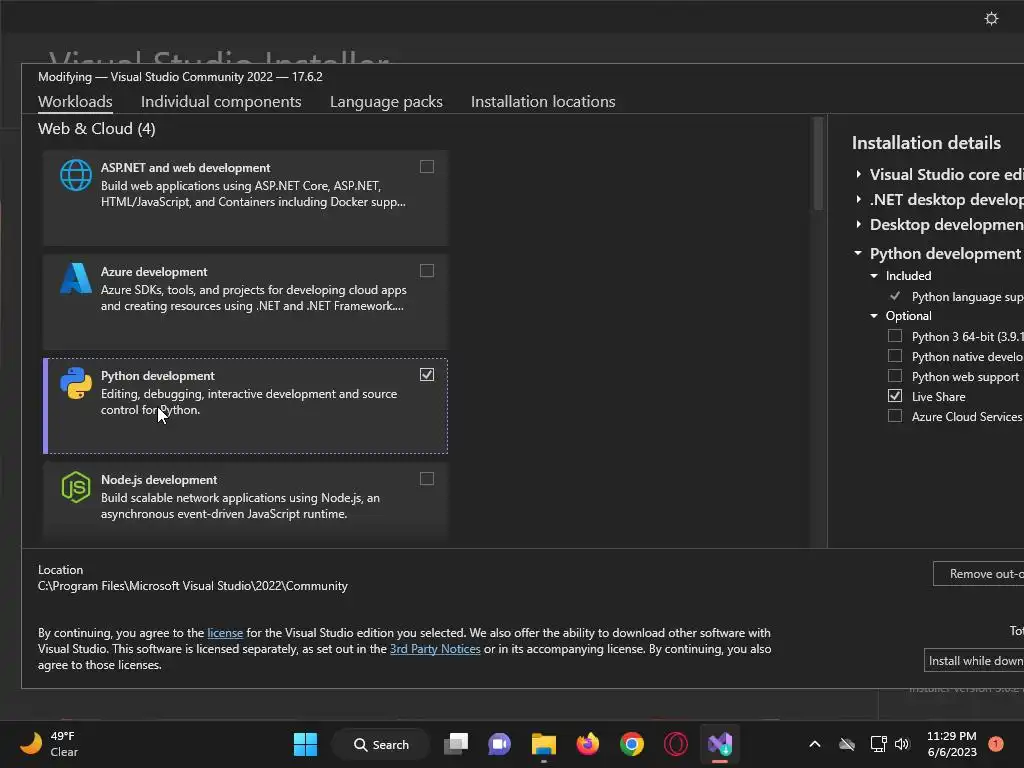Collapse the Python development details node
The height and width of the screenshot is (768, 1024).
(858, 253)
